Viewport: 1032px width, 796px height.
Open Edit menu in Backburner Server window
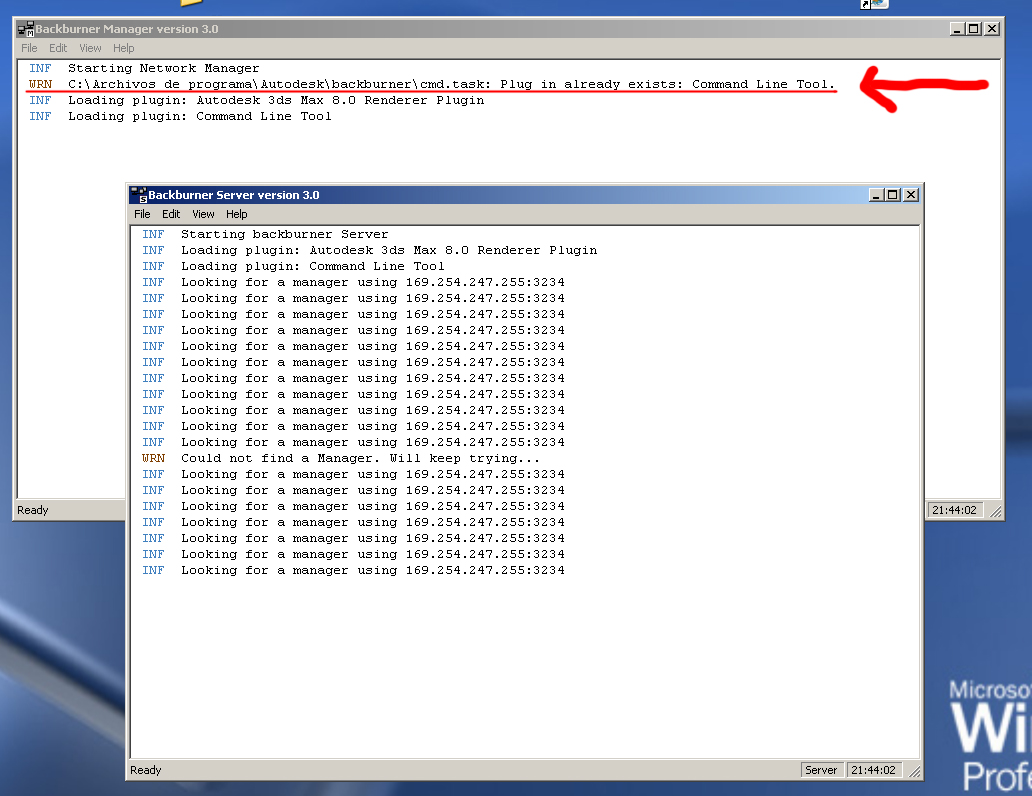click(171, 214)
